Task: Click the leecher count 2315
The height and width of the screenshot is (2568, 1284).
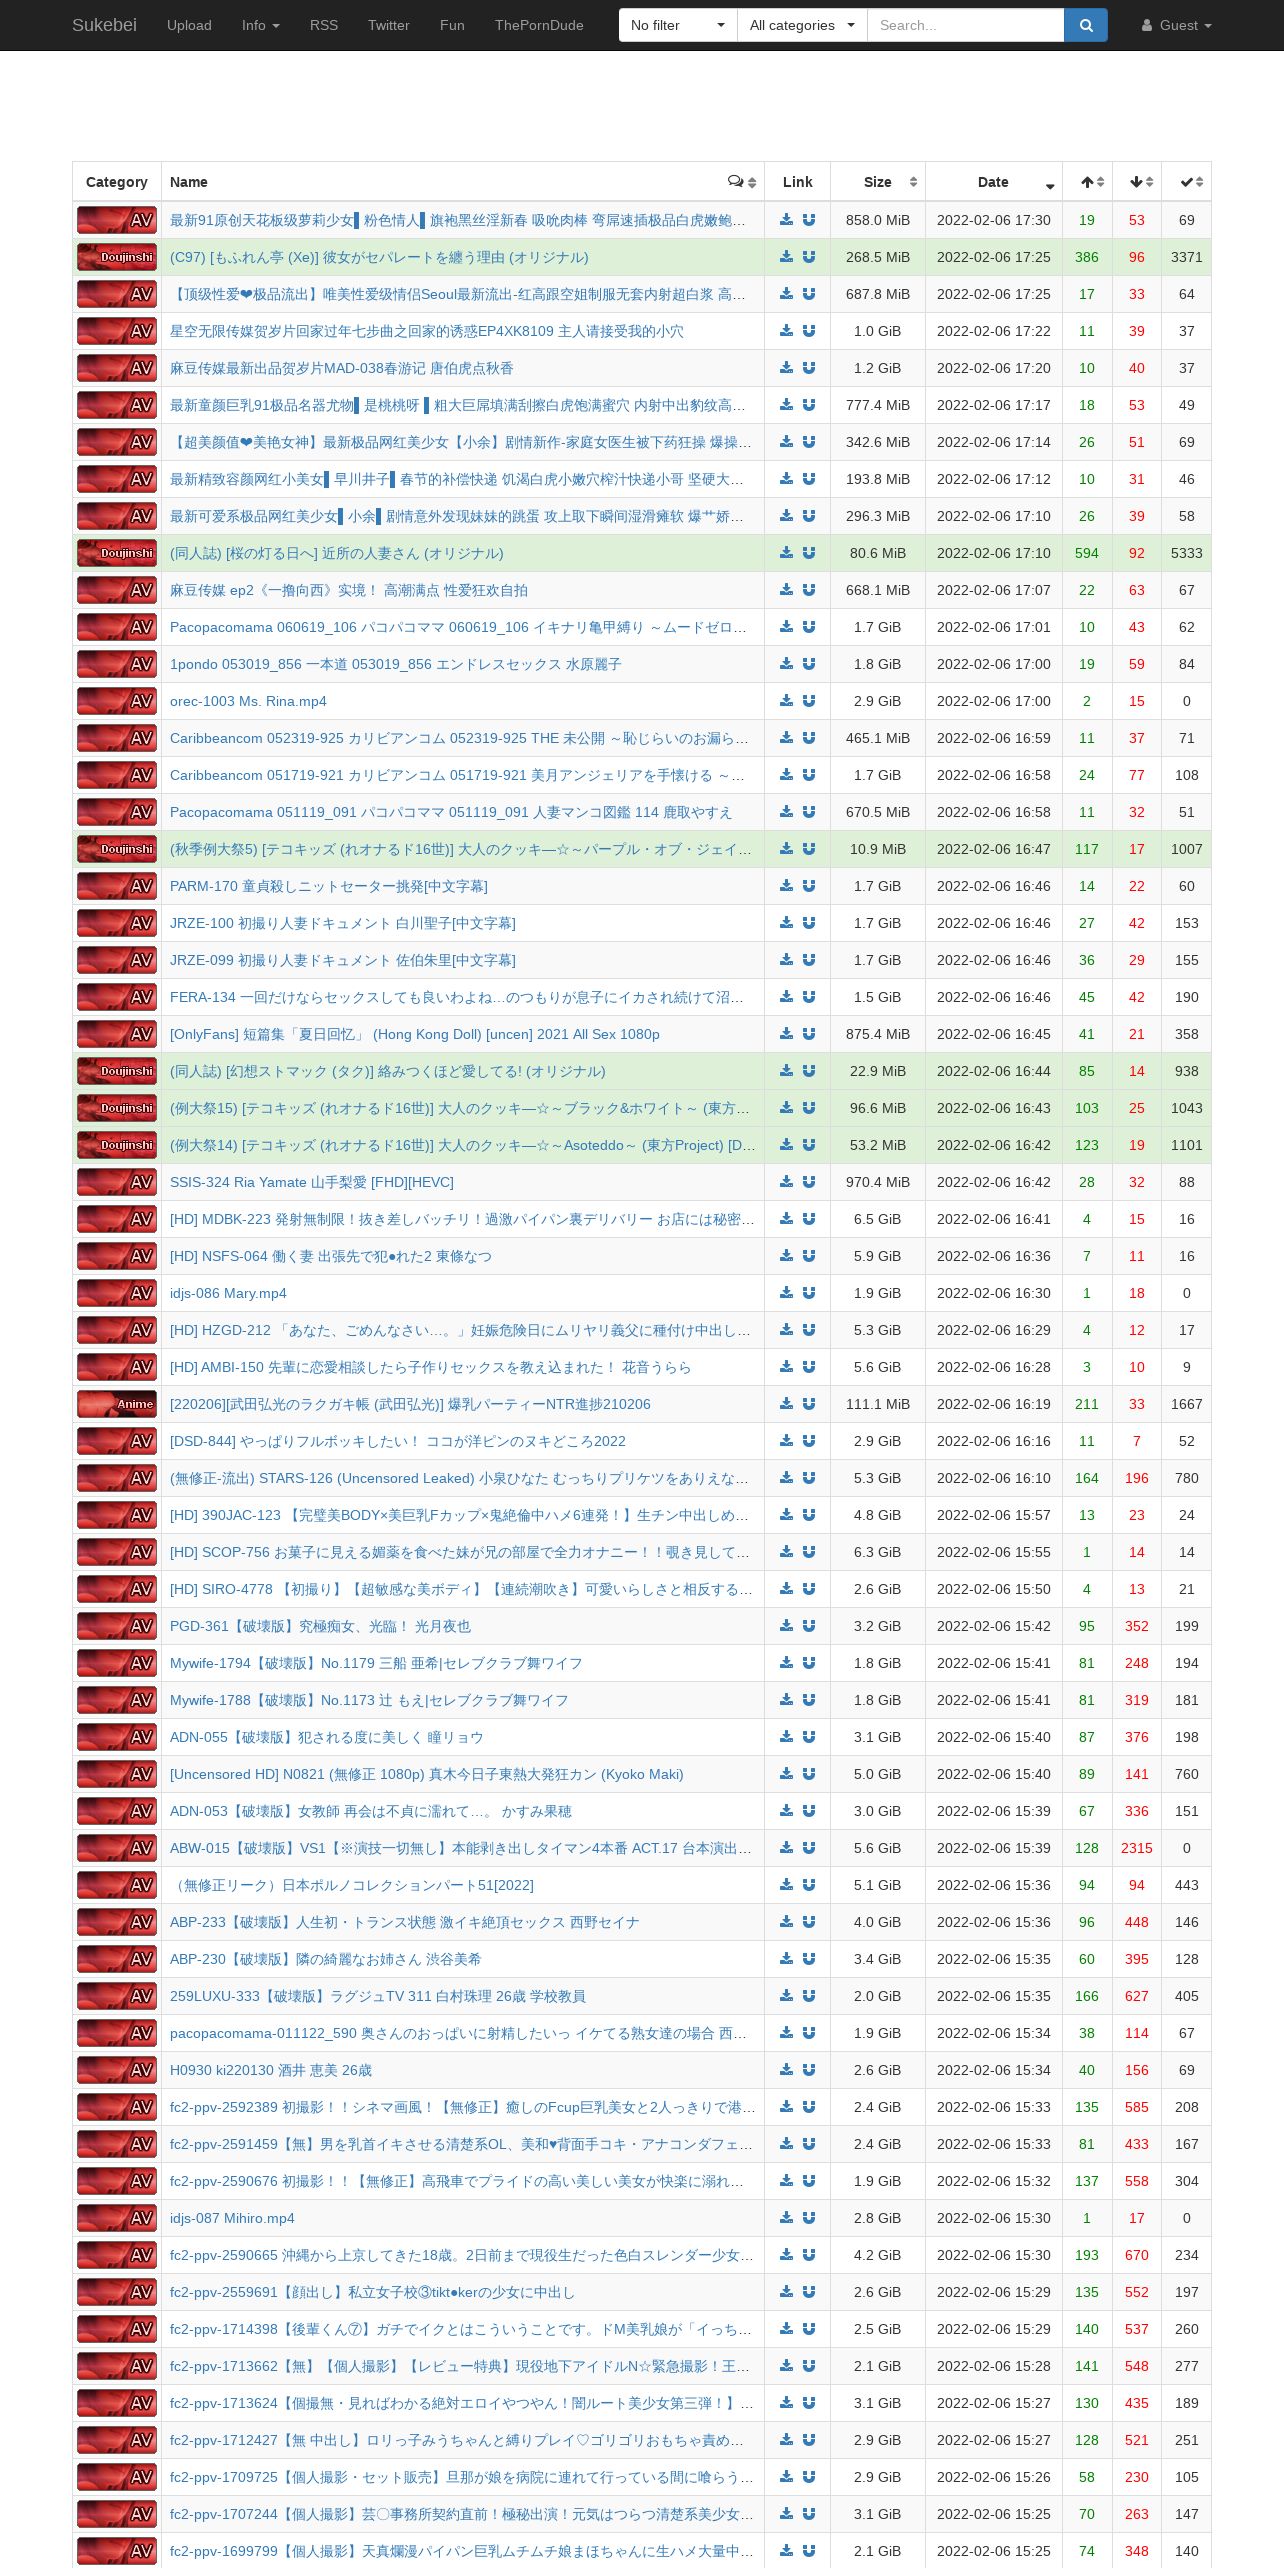Action: [1137, 1848]
